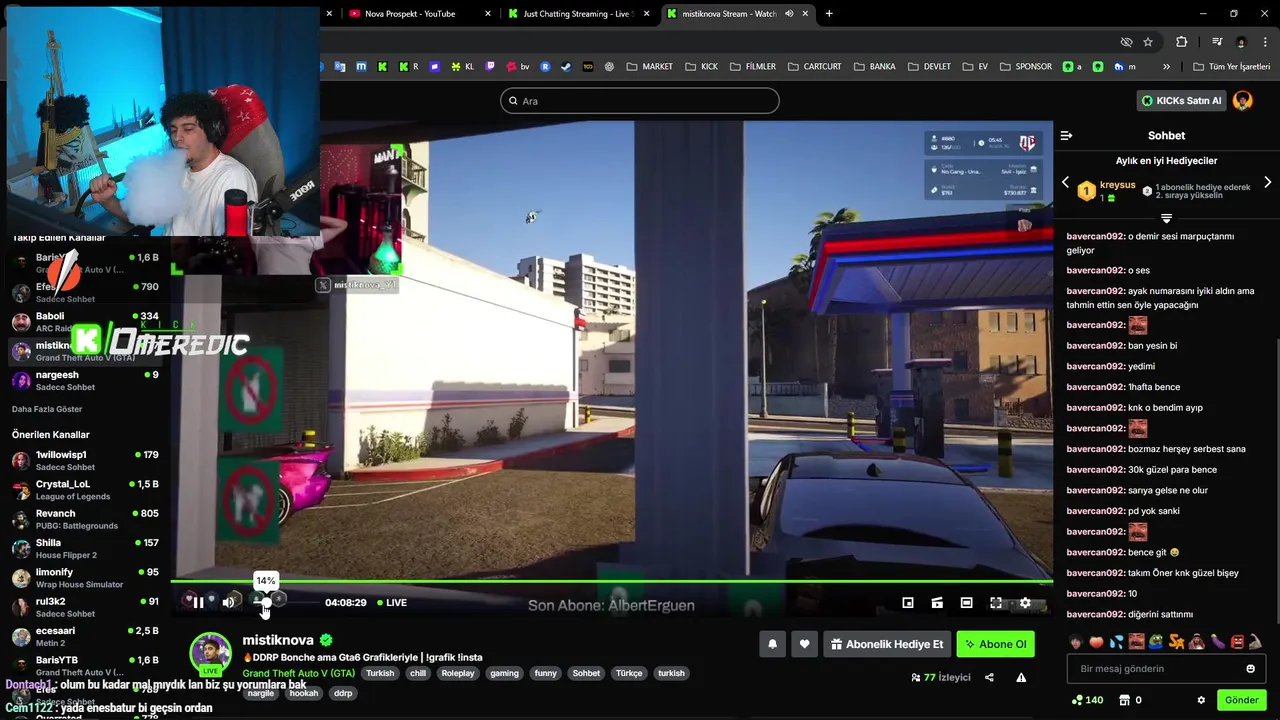Insert the SA emote

coord(1176,641)
